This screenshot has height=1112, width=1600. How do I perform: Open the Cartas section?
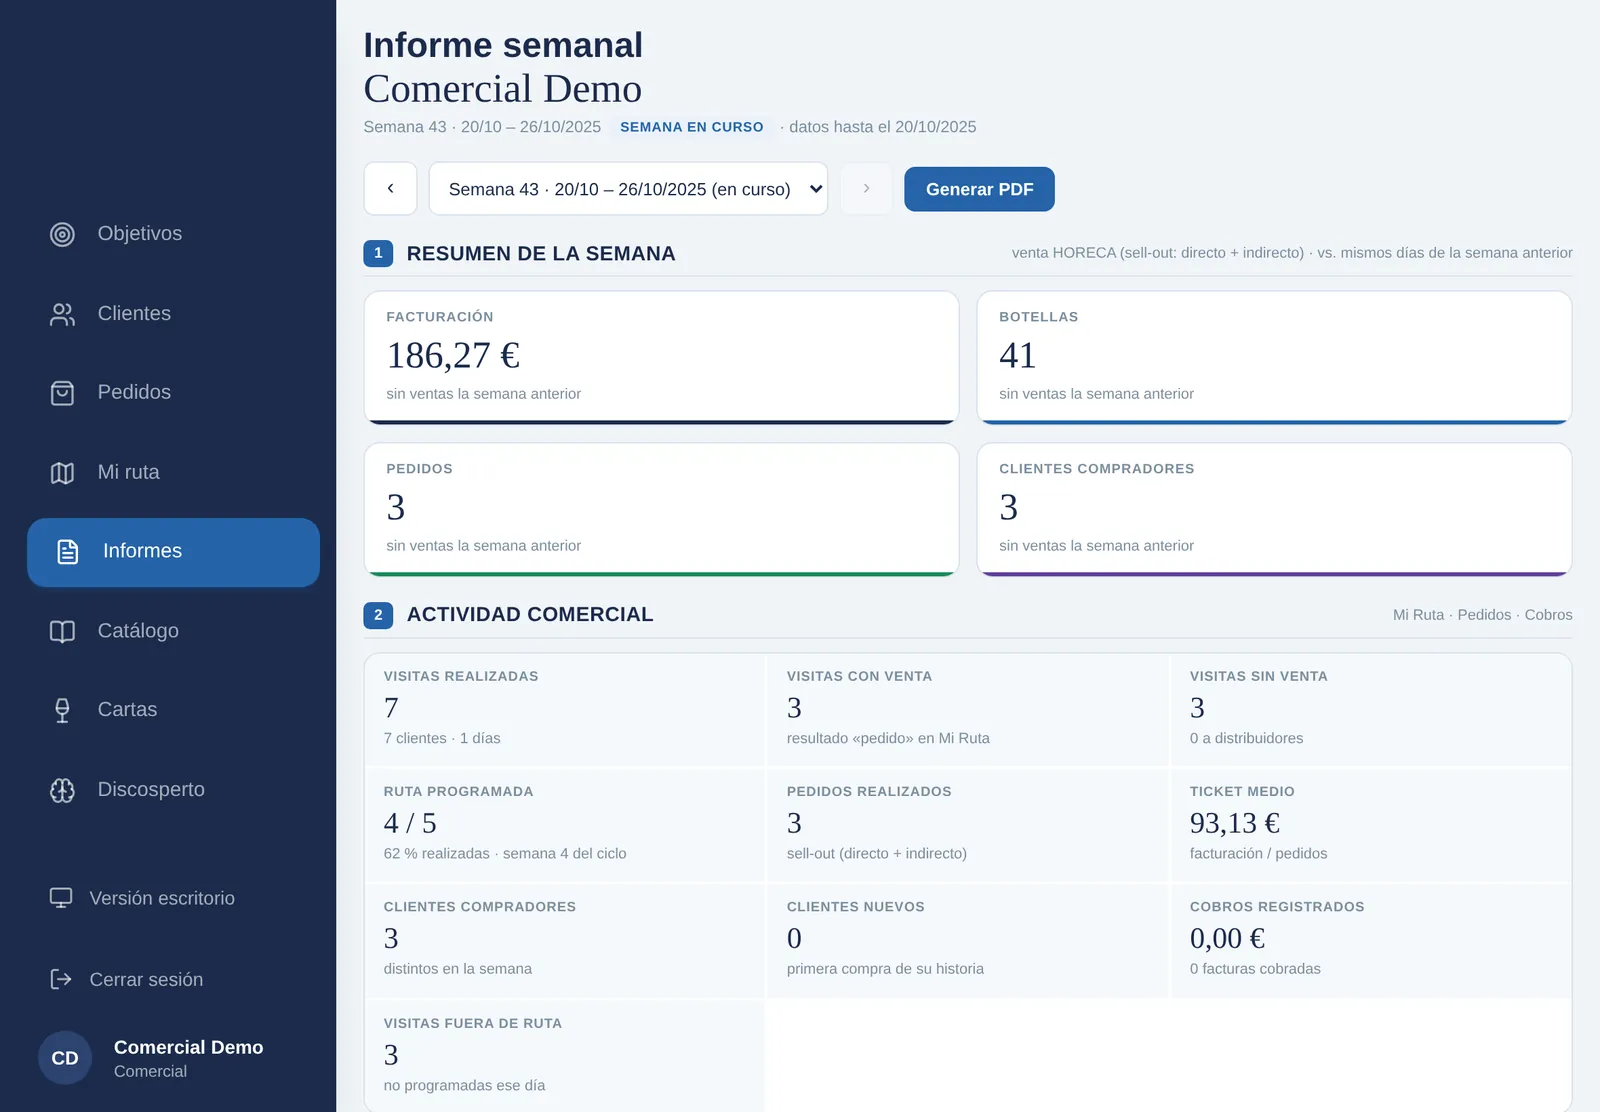point(173,710)
